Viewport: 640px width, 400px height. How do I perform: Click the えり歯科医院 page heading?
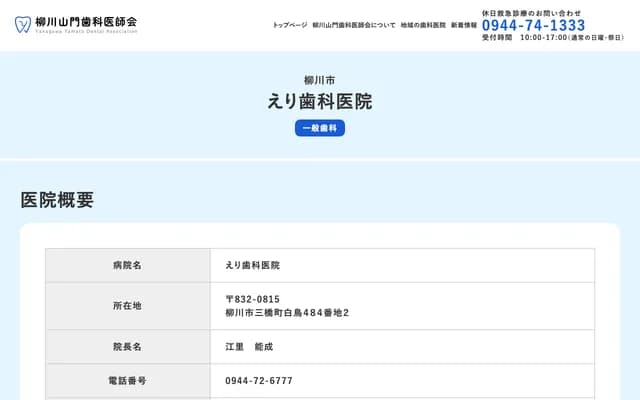(320, 102)
